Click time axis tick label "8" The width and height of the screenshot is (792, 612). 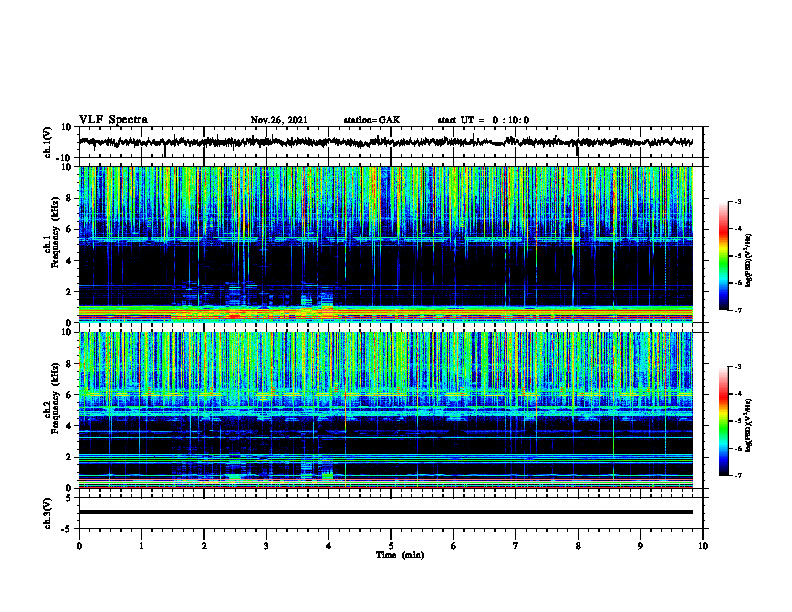[x=578, y=546]
